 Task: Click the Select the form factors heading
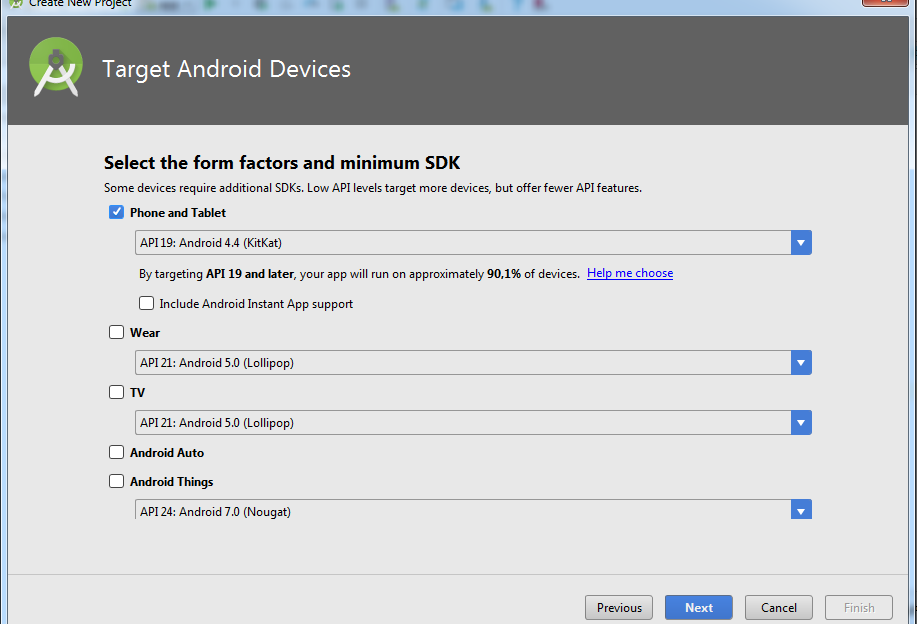[x=281, y=162]
